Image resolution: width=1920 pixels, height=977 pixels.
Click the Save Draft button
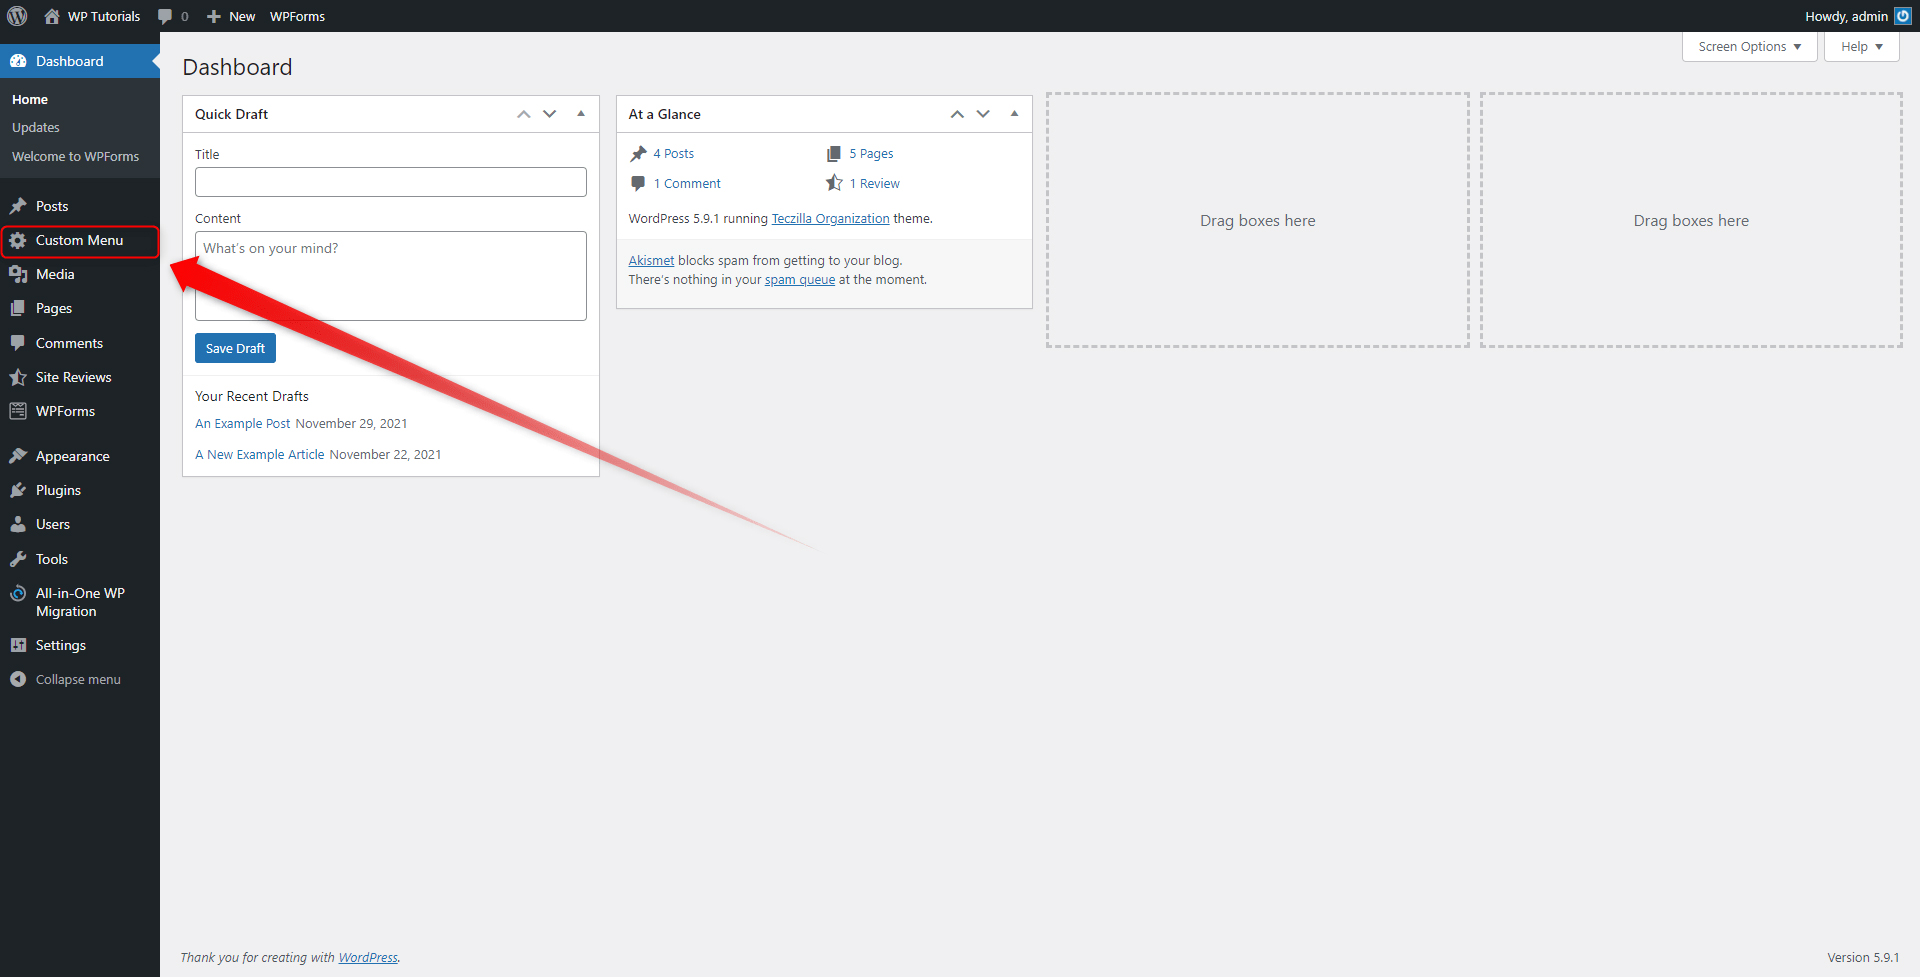tap(235, 348)
